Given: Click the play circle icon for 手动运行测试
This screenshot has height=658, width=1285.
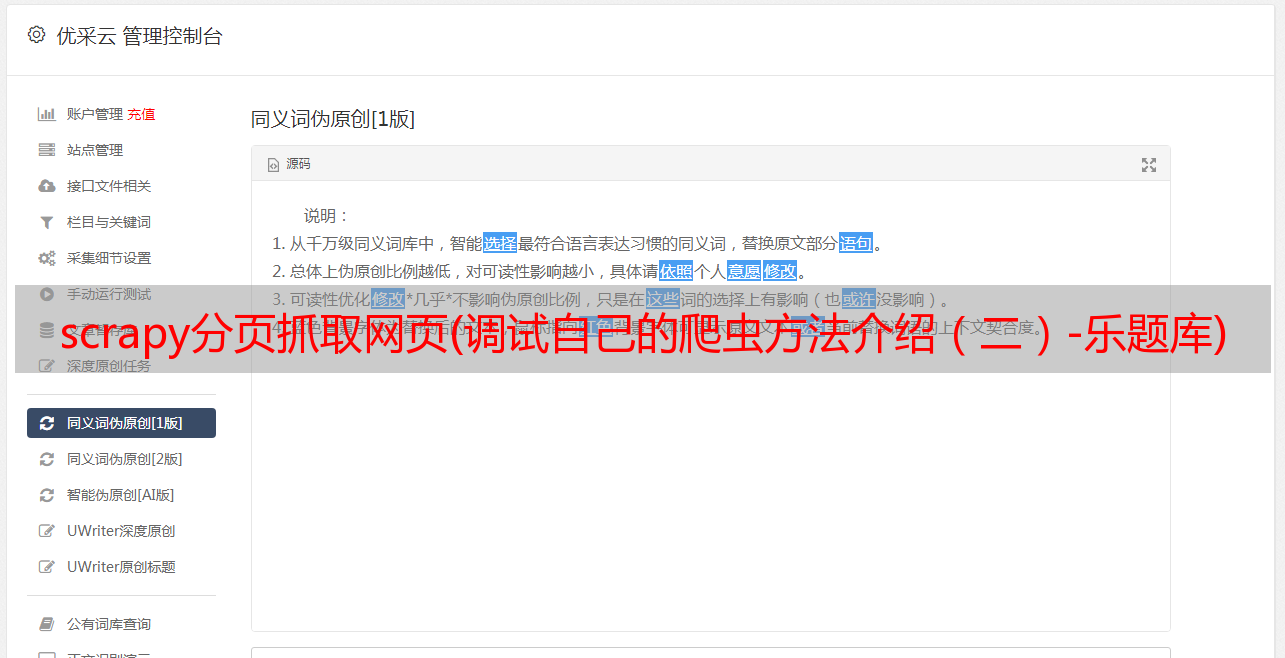Looking at the screenshot, I should (46, 294).
